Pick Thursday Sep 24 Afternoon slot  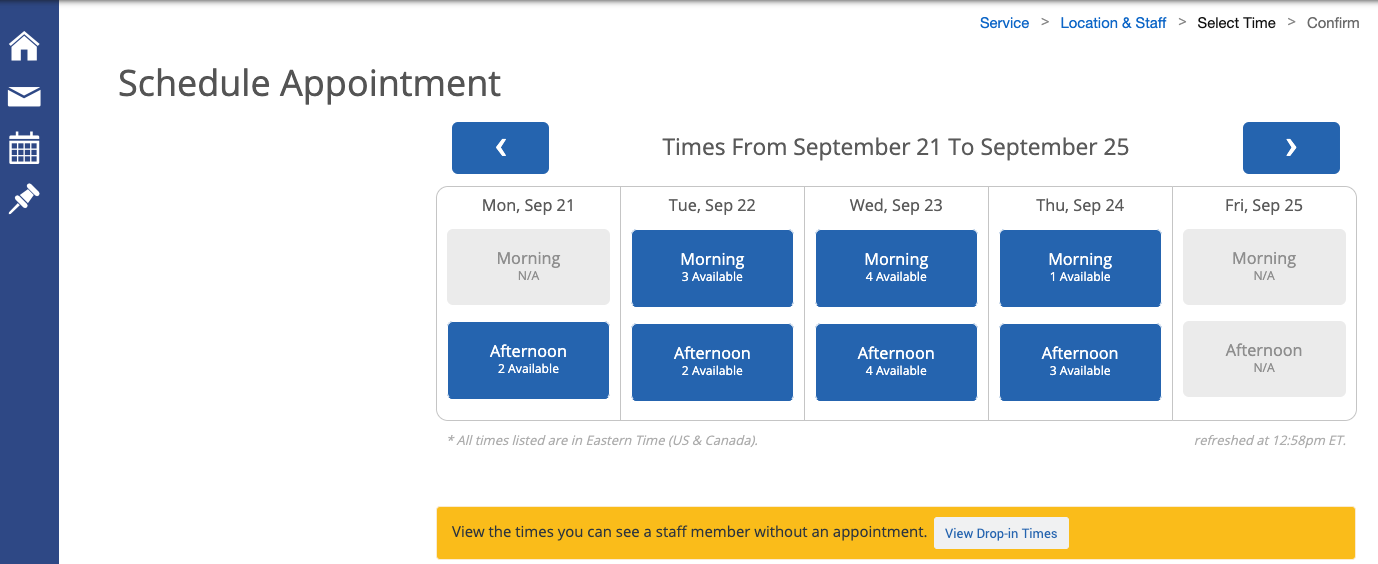[x=1080, y=362]
